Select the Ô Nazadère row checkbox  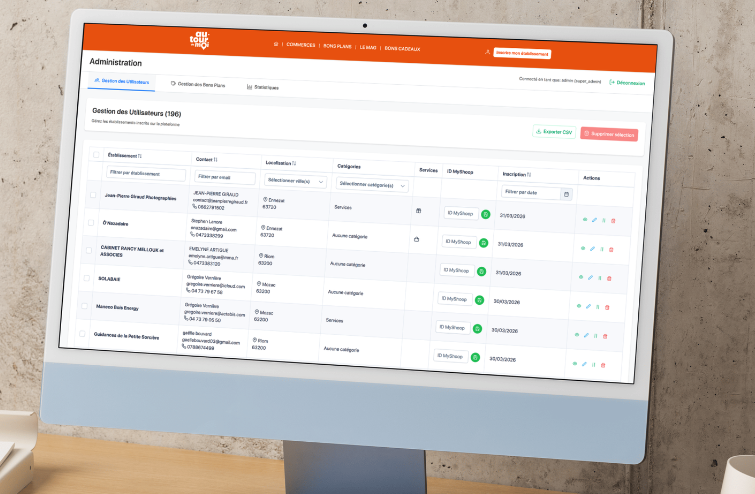[91, 223]
